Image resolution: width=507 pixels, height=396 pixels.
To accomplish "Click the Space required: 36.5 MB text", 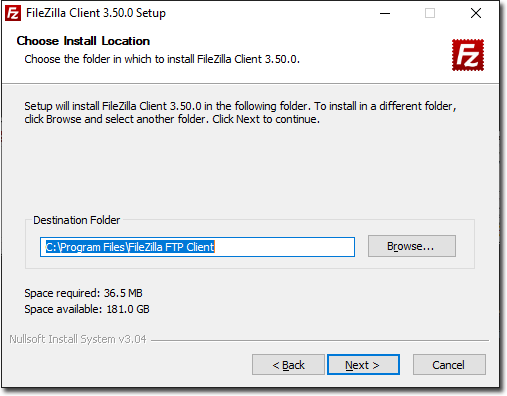I will coord(83,293).
